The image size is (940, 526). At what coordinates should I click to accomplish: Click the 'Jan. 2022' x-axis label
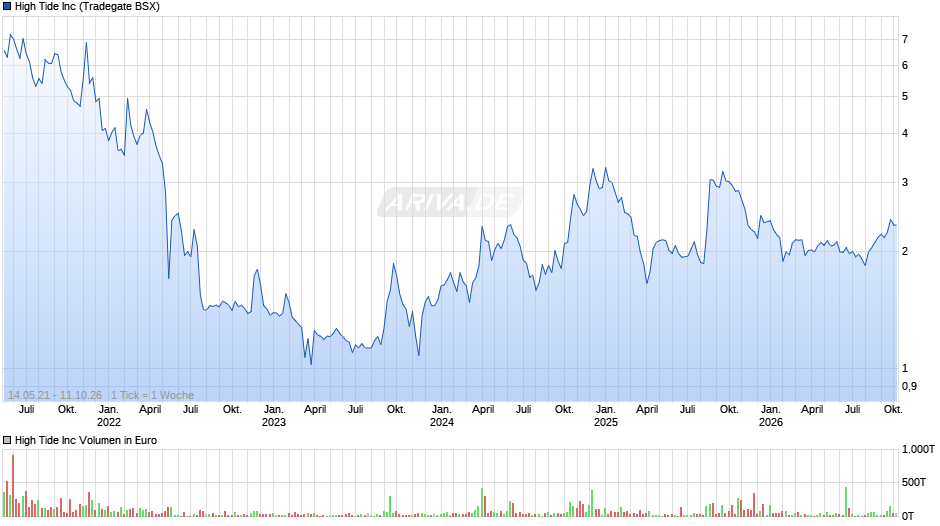point(109,416)
